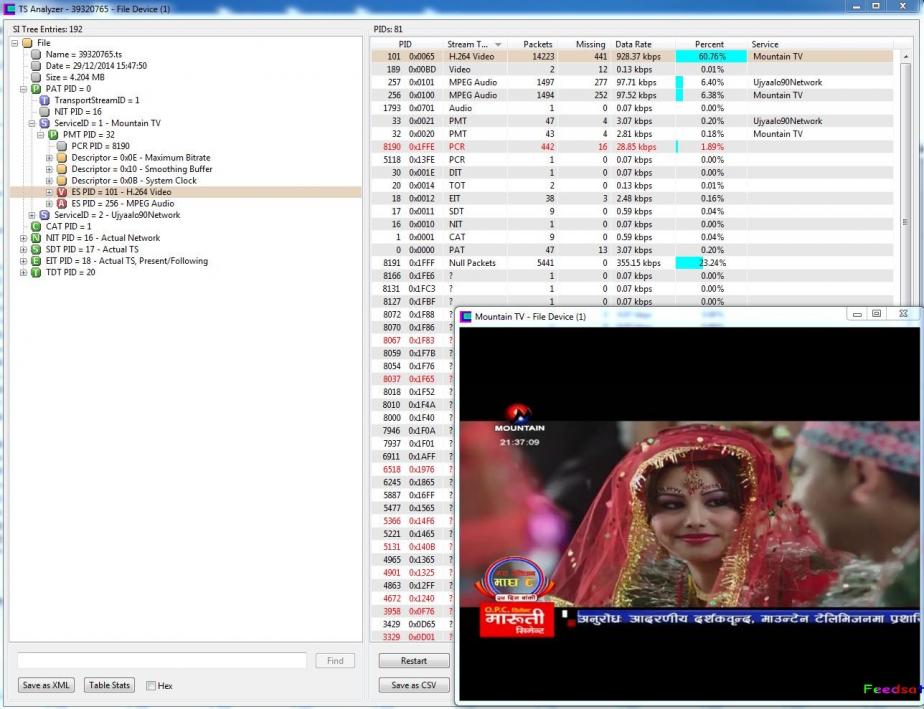The width and height of the screenshot is (924, 709).
Task: Click the PID list scrollbar up arrow
Action: pyautogui.click(x=906, y=57)
